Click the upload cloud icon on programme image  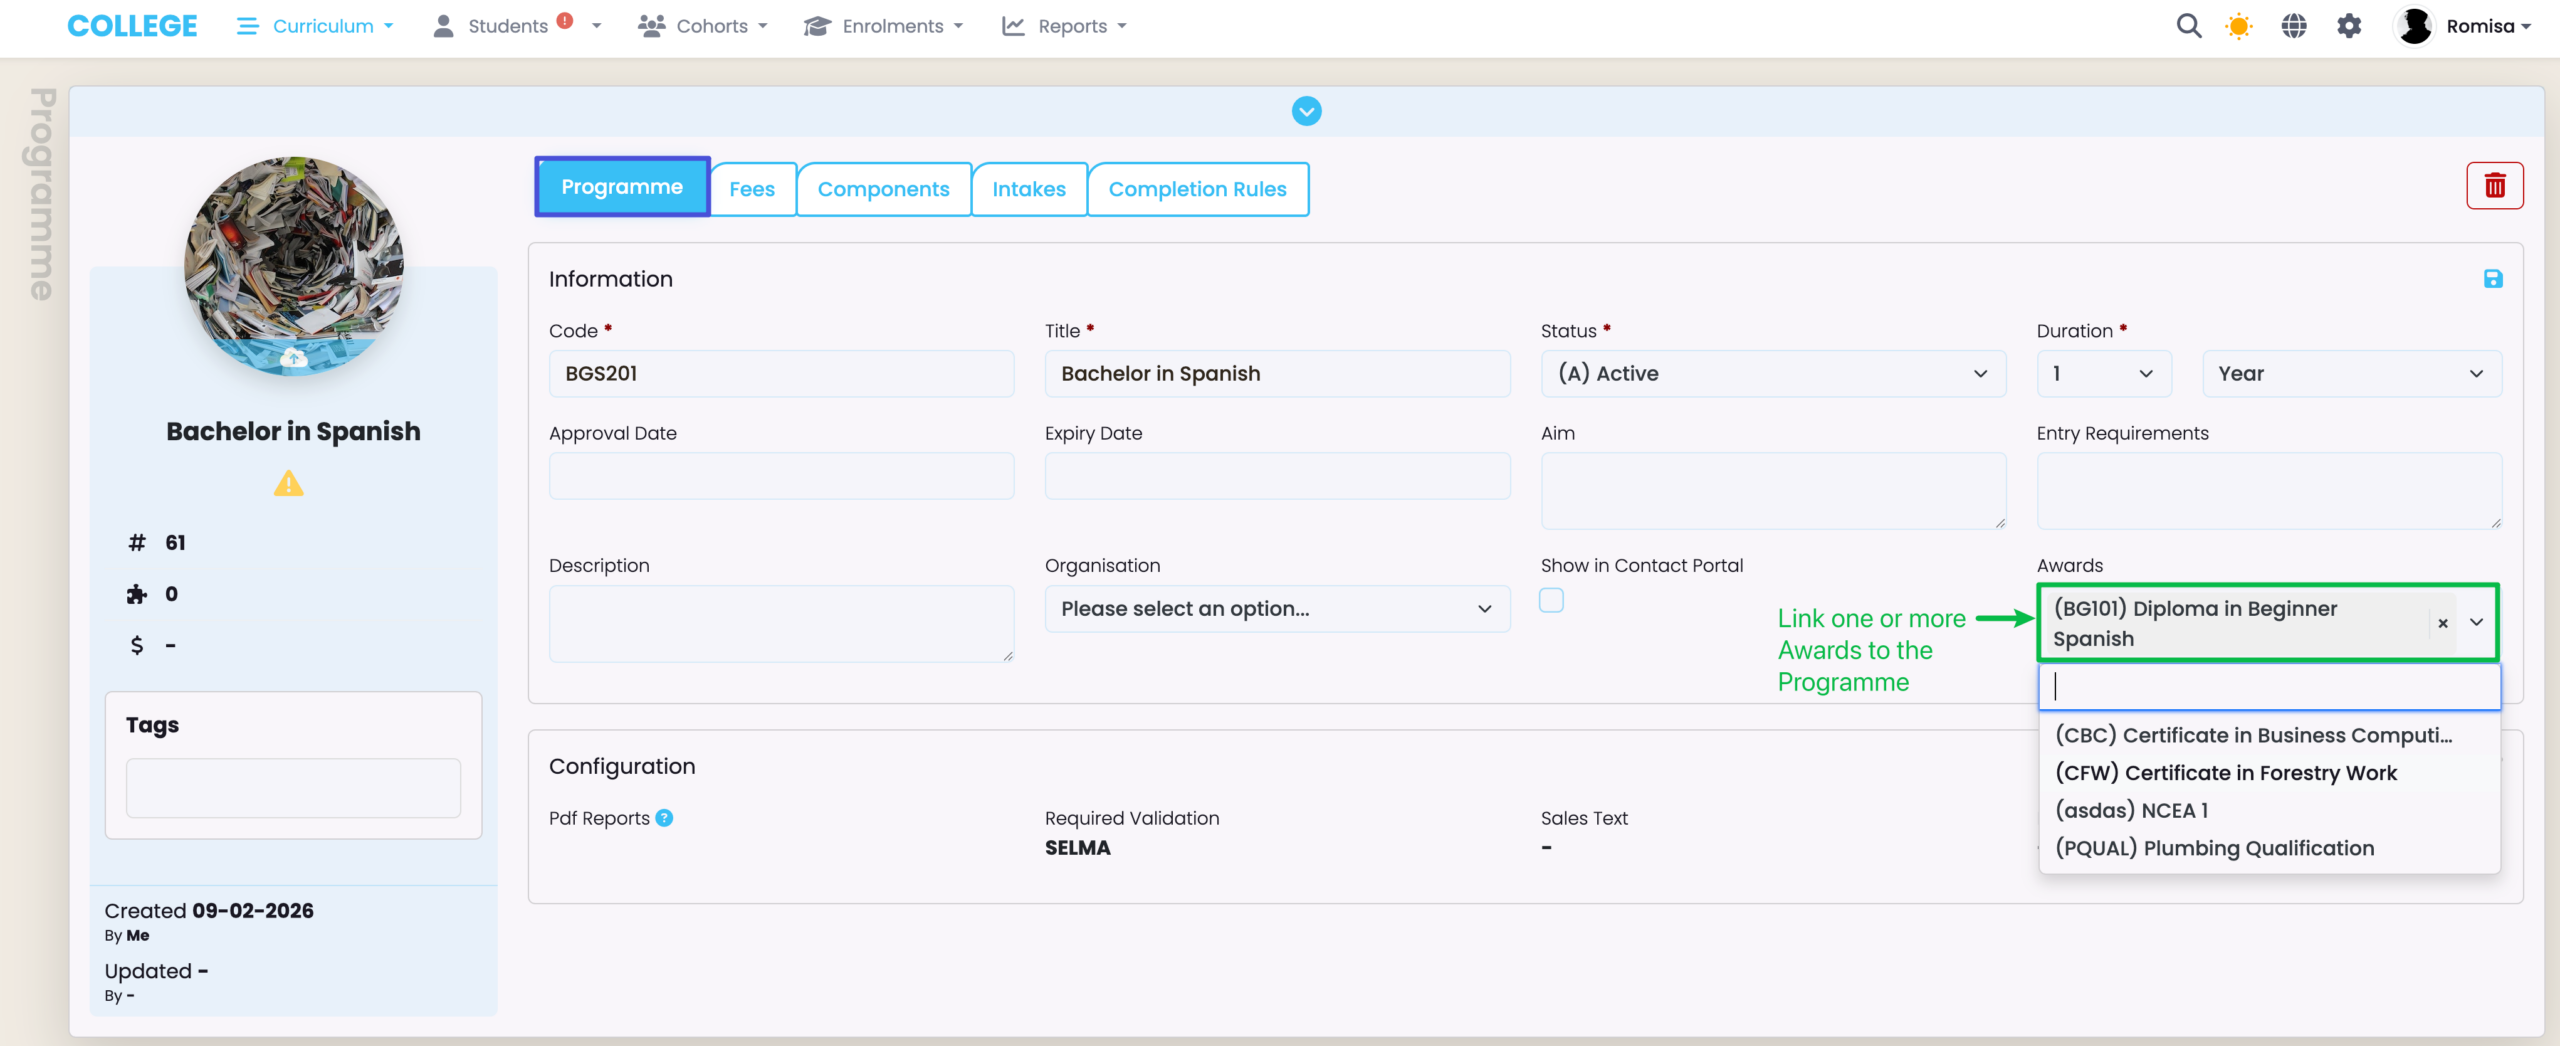pyautogui.click(x=293, y=357)
